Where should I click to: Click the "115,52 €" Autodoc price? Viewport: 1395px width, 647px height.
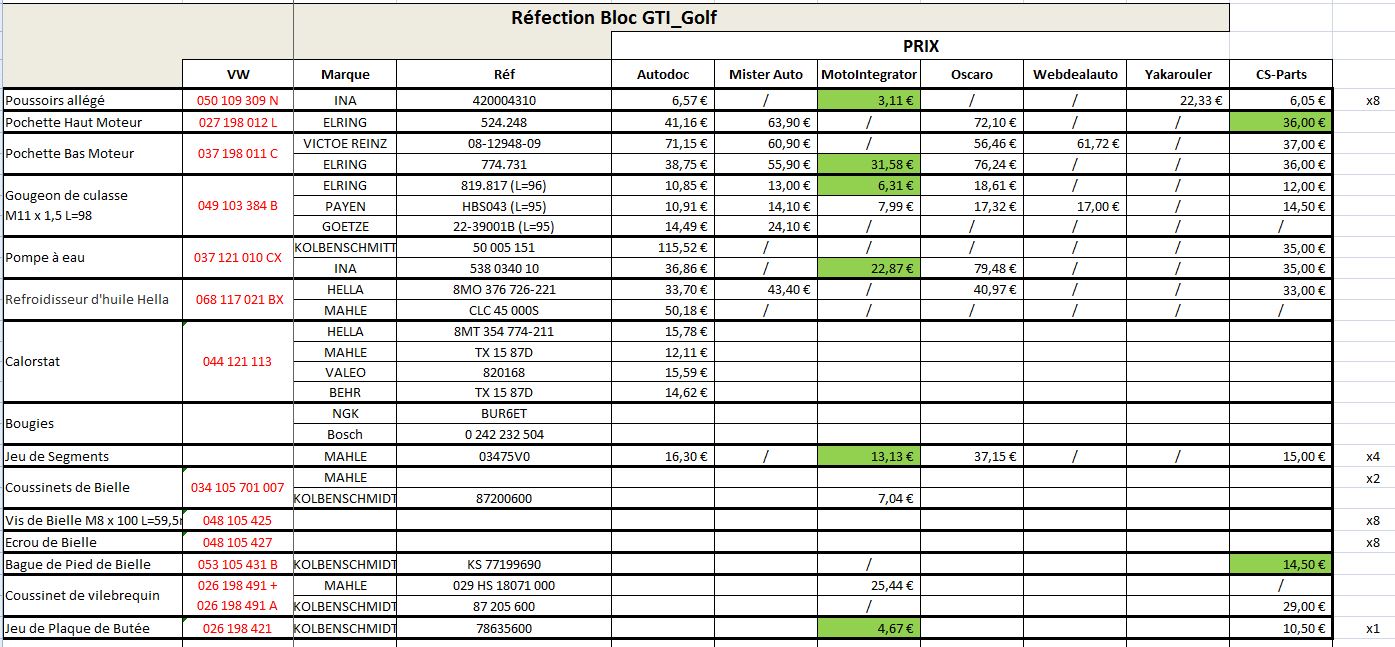click(x=664, y=248)
